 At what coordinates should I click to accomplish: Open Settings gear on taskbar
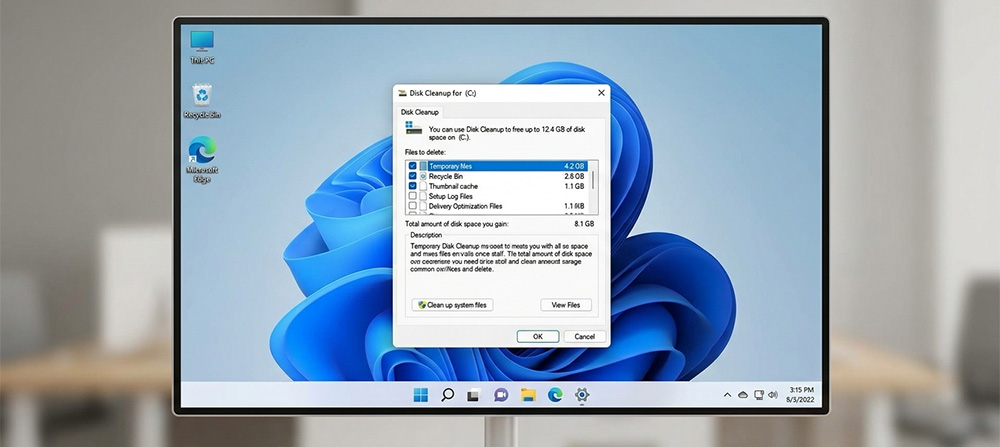(x=582, y=395)
